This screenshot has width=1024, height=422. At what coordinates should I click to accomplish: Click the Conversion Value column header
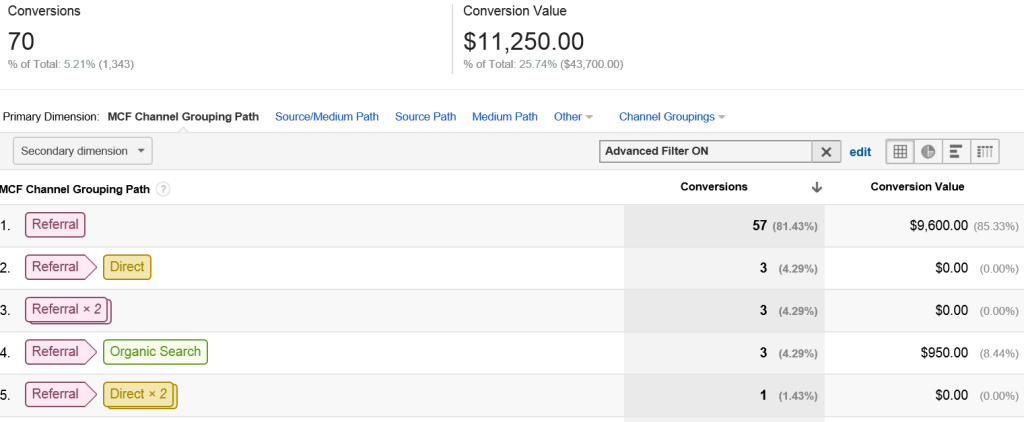(917, 187)
